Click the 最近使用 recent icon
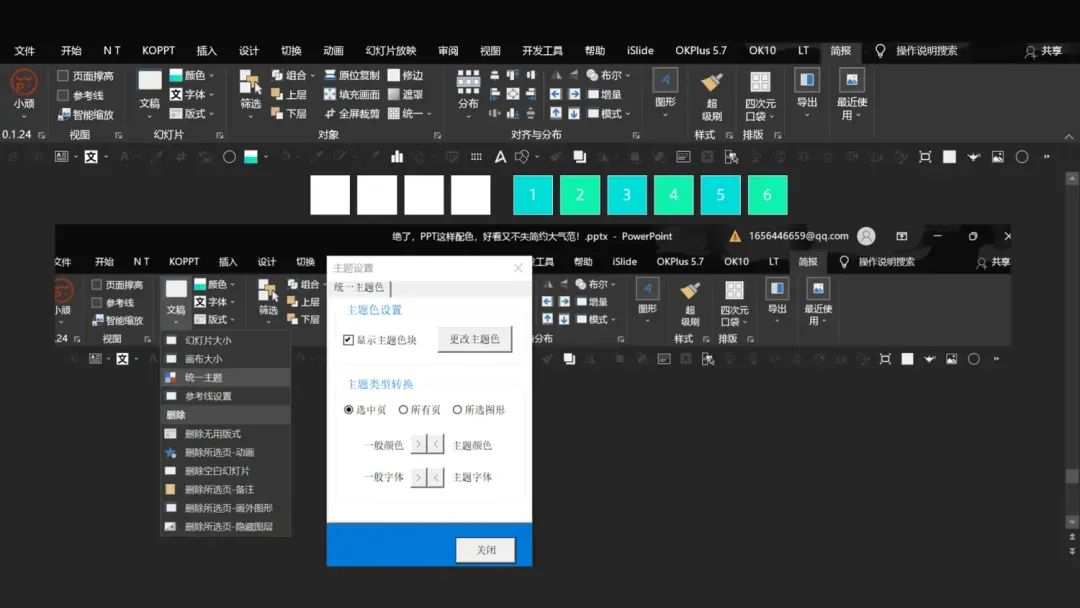Viewport: 1080px width, 608px height. tap(852, 80)
